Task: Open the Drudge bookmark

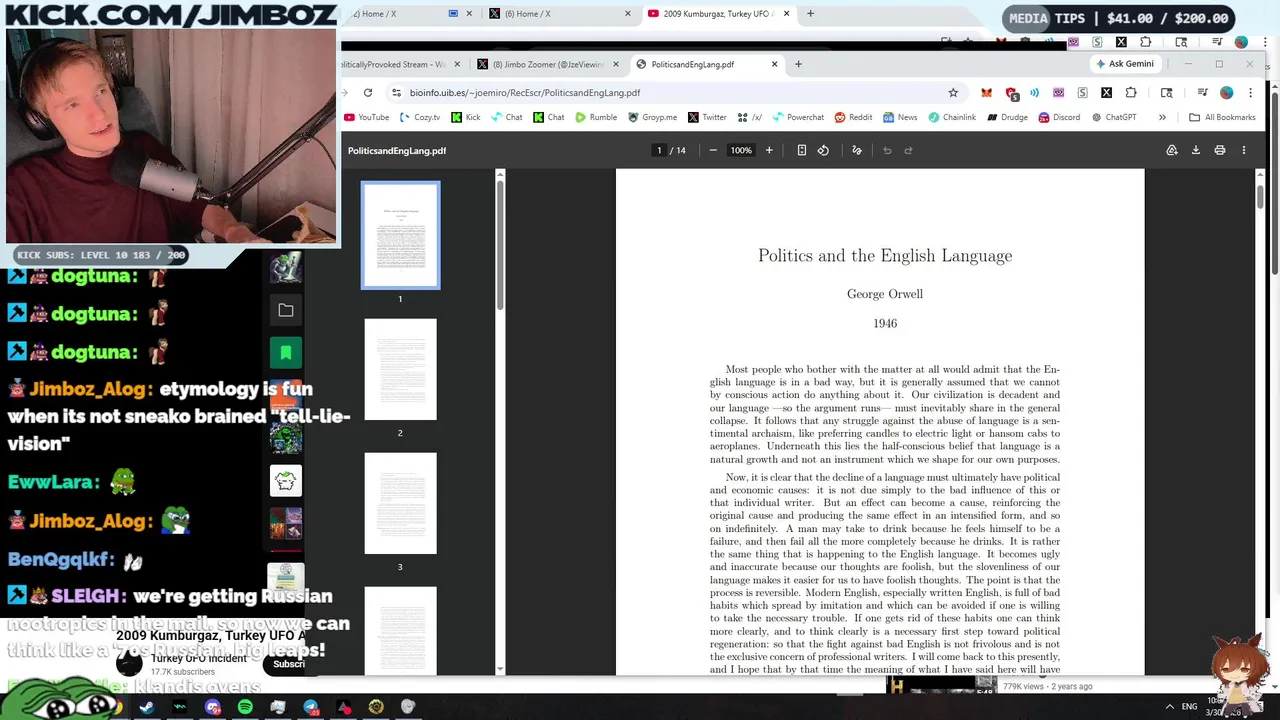Action: 1006,117
